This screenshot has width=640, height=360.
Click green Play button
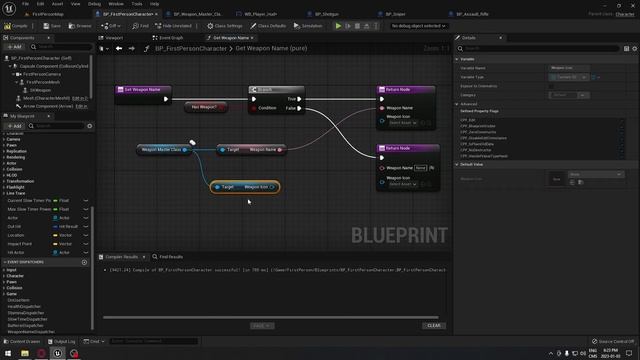[x=338, y=26]
